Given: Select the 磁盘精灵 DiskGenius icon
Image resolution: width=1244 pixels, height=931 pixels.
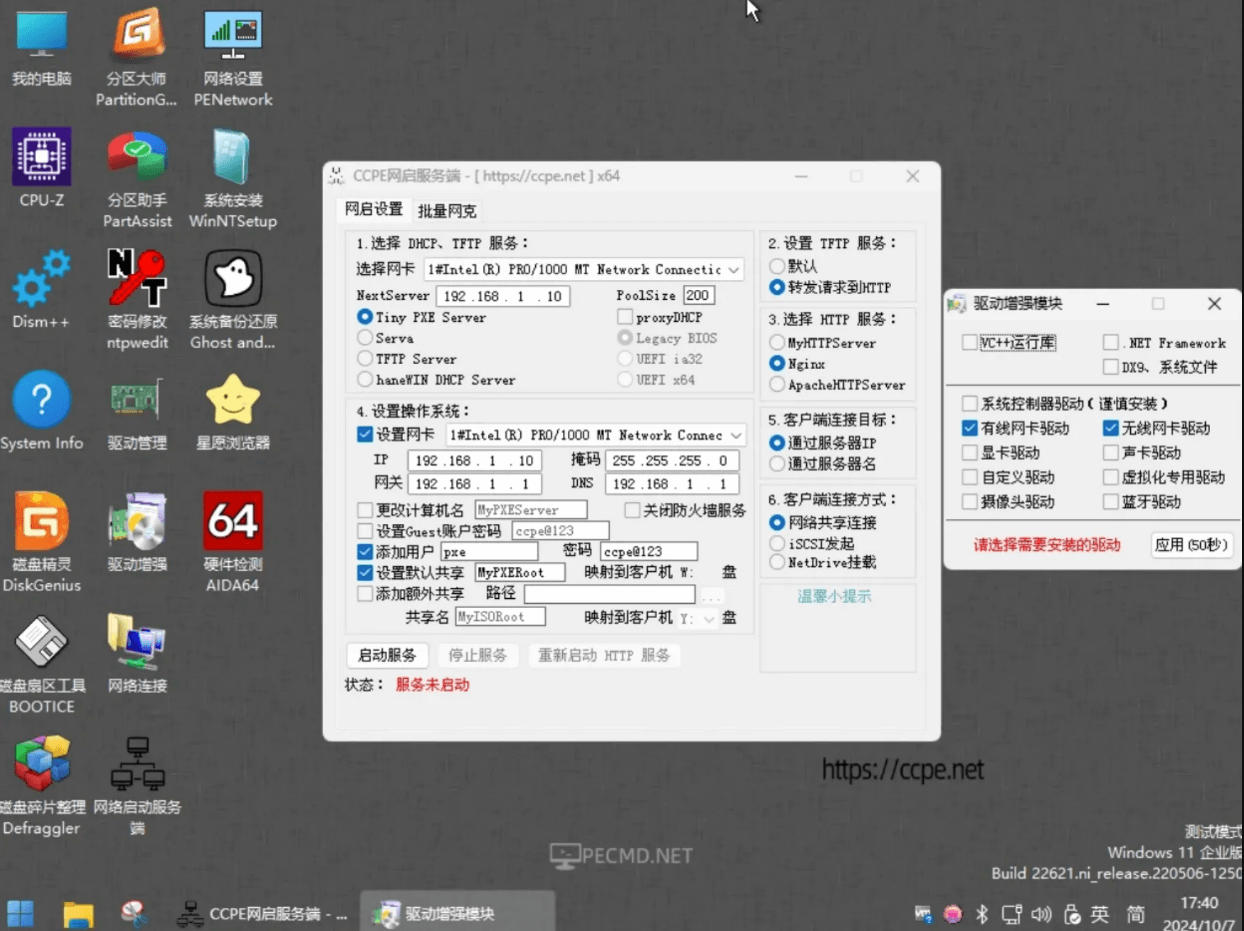Looking at the screenshot, I should coord(41,542).
